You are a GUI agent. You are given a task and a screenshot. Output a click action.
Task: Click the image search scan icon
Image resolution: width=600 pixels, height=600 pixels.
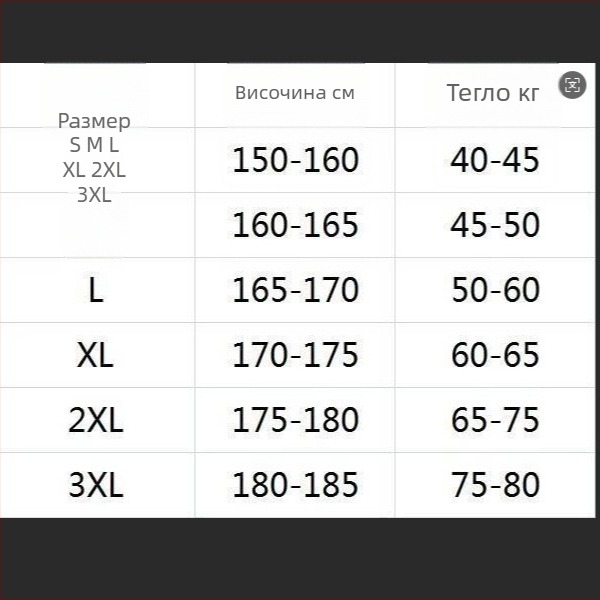[x=572, y=85]
